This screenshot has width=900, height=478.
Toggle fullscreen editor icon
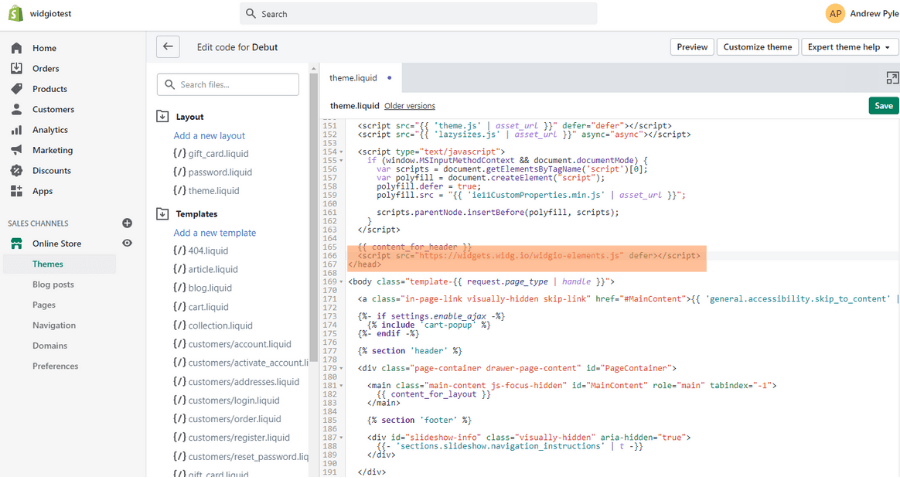point(891,78)
